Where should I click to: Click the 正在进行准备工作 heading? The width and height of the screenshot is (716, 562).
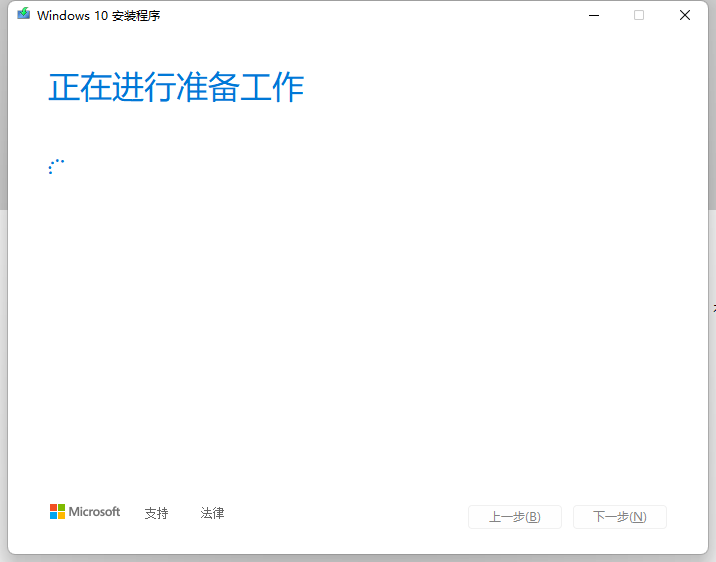click(176, 87)
